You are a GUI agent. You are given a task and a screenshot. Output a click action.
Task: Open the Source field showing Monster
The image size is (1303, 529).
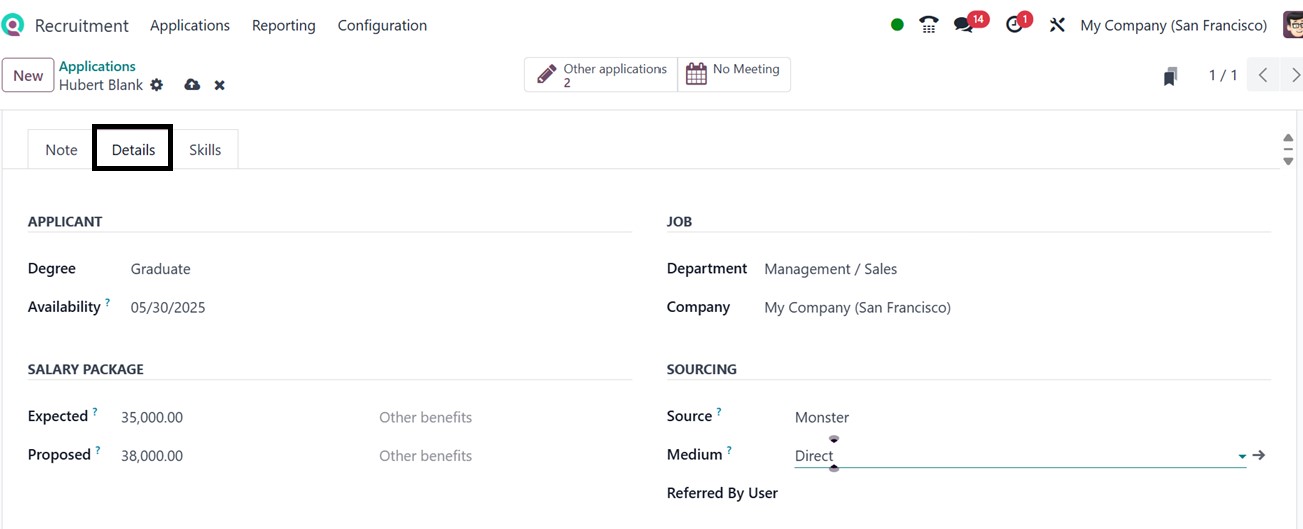tap(822, 417)
